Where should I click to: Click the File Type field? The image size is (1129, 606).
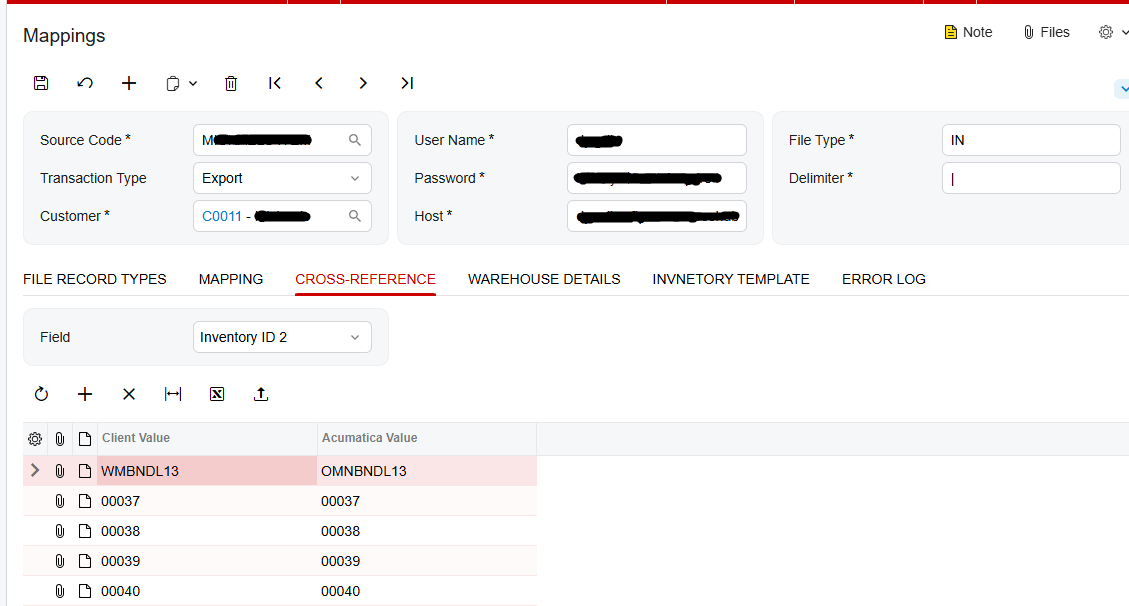[1031, 140]
